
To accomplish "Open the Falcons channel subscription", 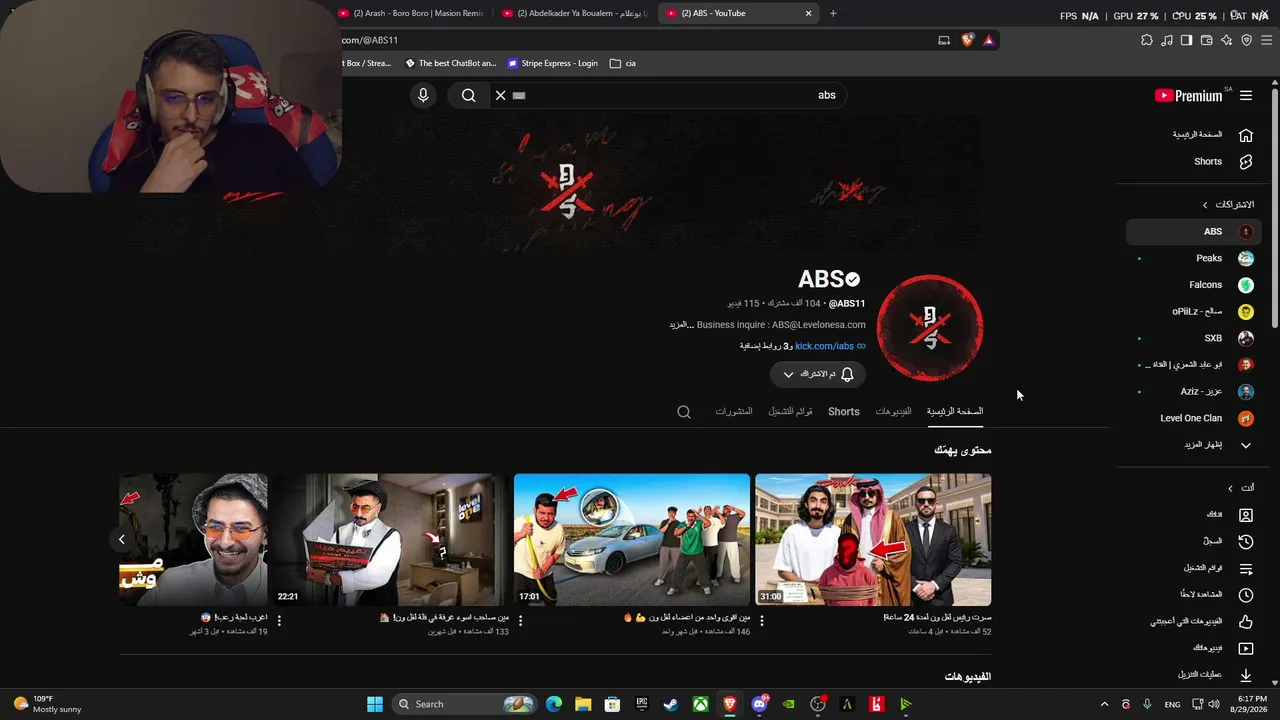I will tap(1194, 285).
